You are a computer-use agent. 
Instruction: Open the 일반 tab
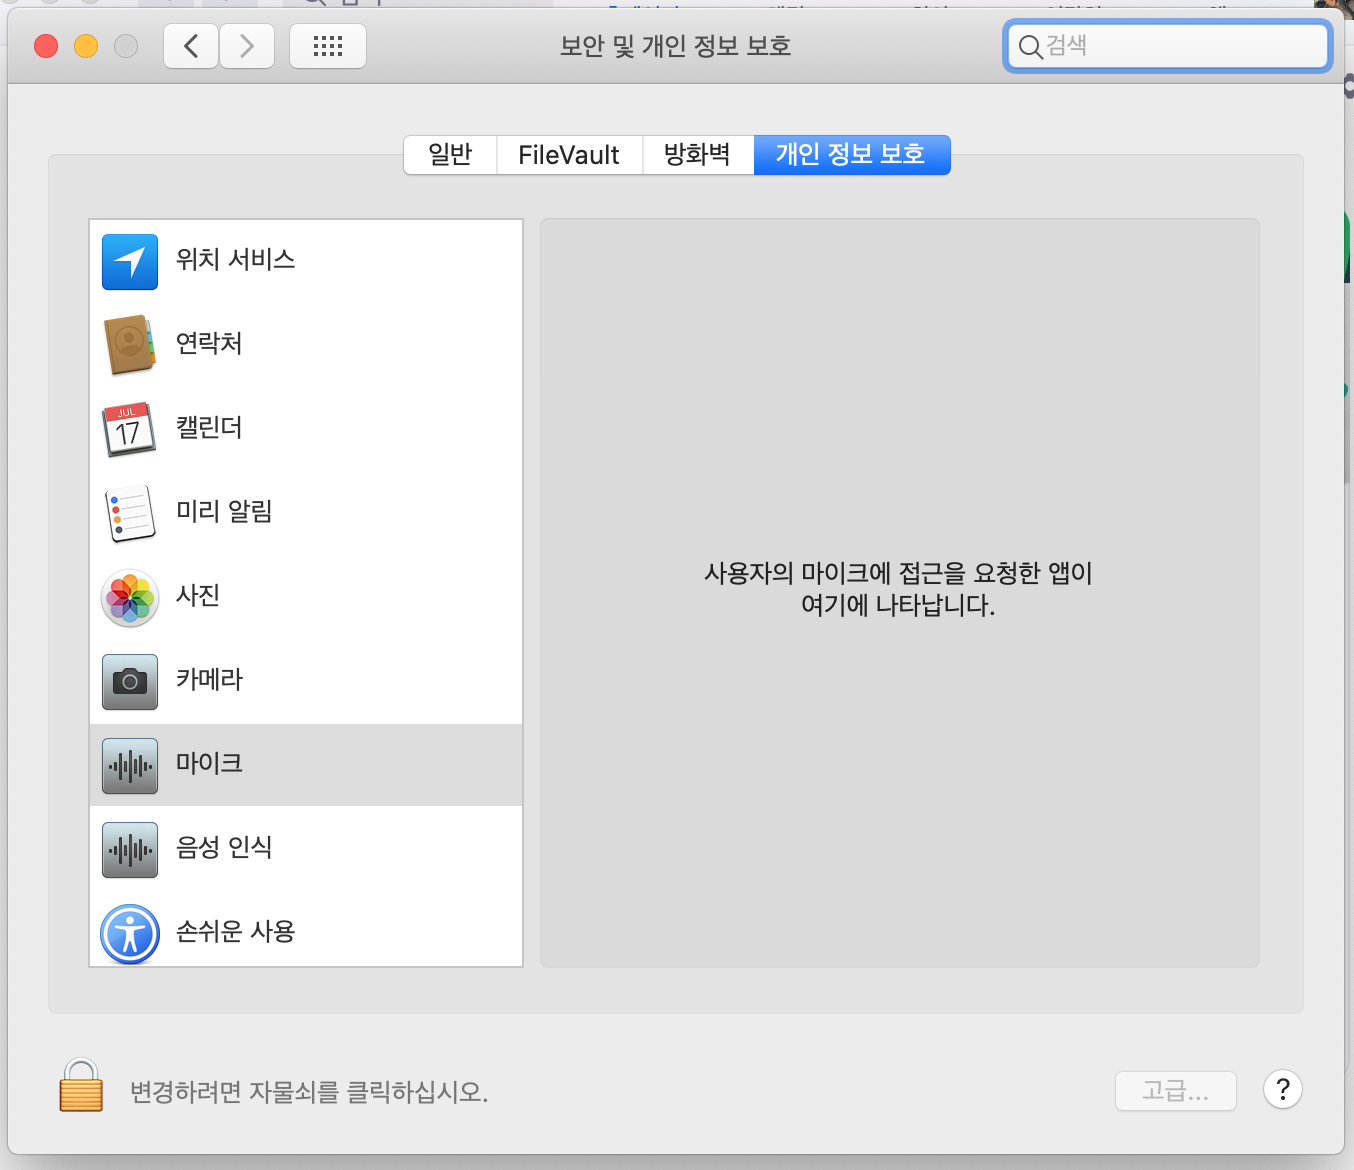click(450, 155)
